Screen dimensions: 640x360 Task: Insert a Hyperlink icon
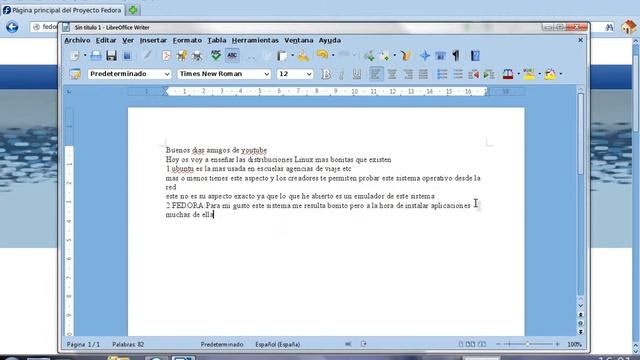point(369,56)
